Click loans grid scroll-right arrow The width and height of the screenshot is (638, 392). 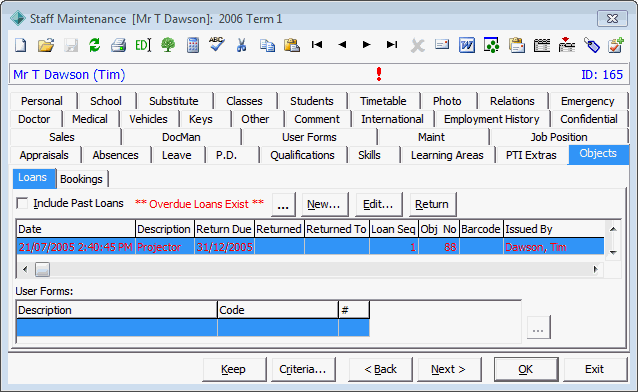pyautogui.click(x=596, y=269)
